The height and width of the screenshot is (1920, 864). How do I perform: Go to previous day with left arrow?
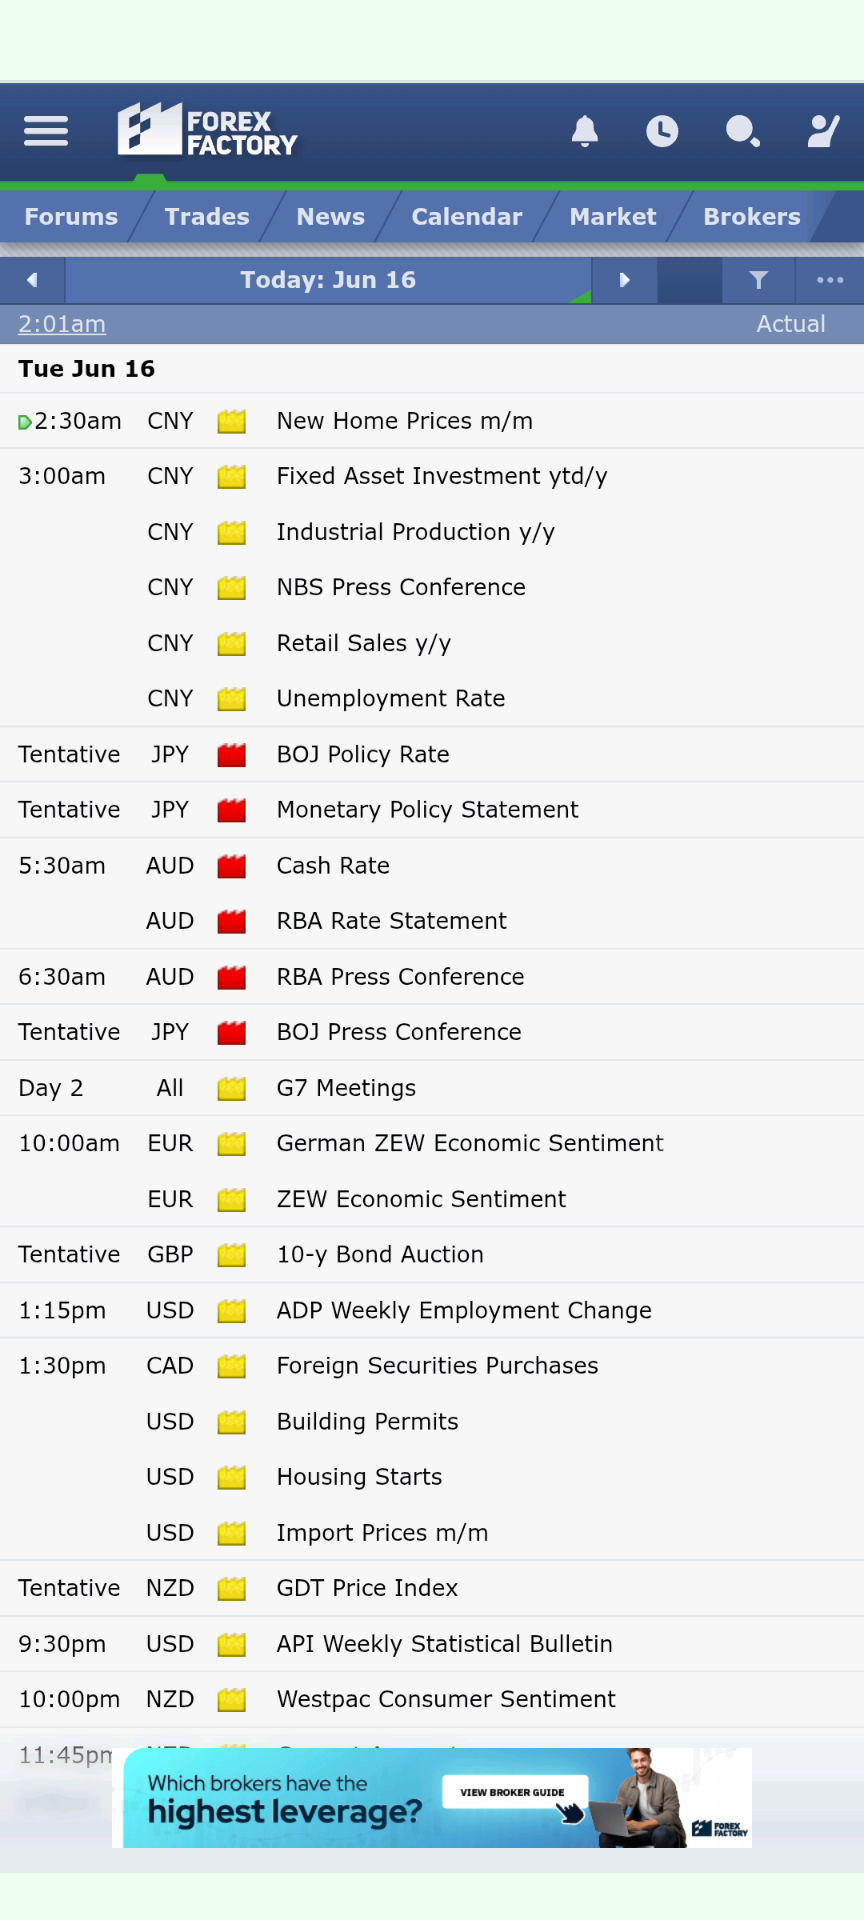[x=32, y=280]
